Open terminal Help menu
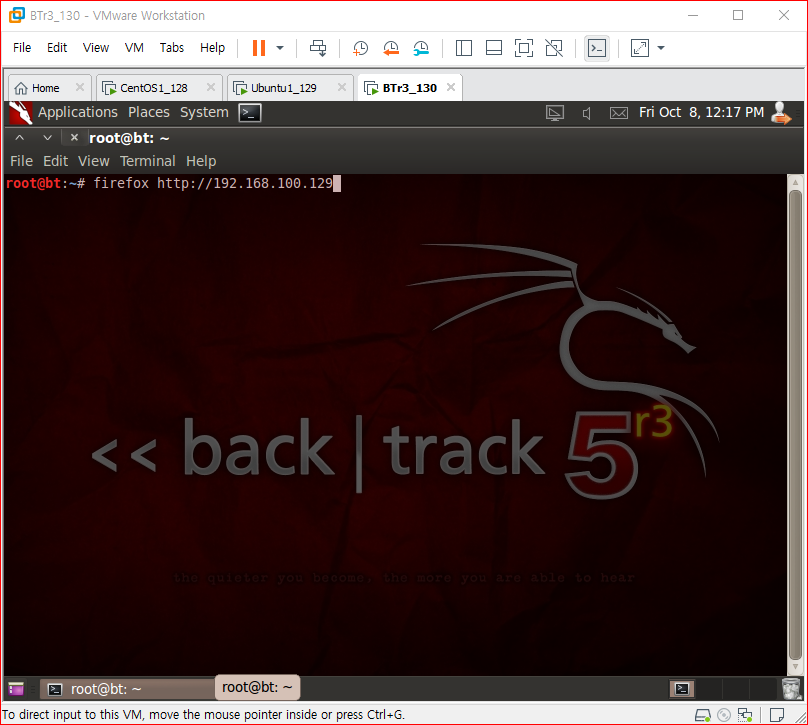The image size is (808, 725). [201, 161]
